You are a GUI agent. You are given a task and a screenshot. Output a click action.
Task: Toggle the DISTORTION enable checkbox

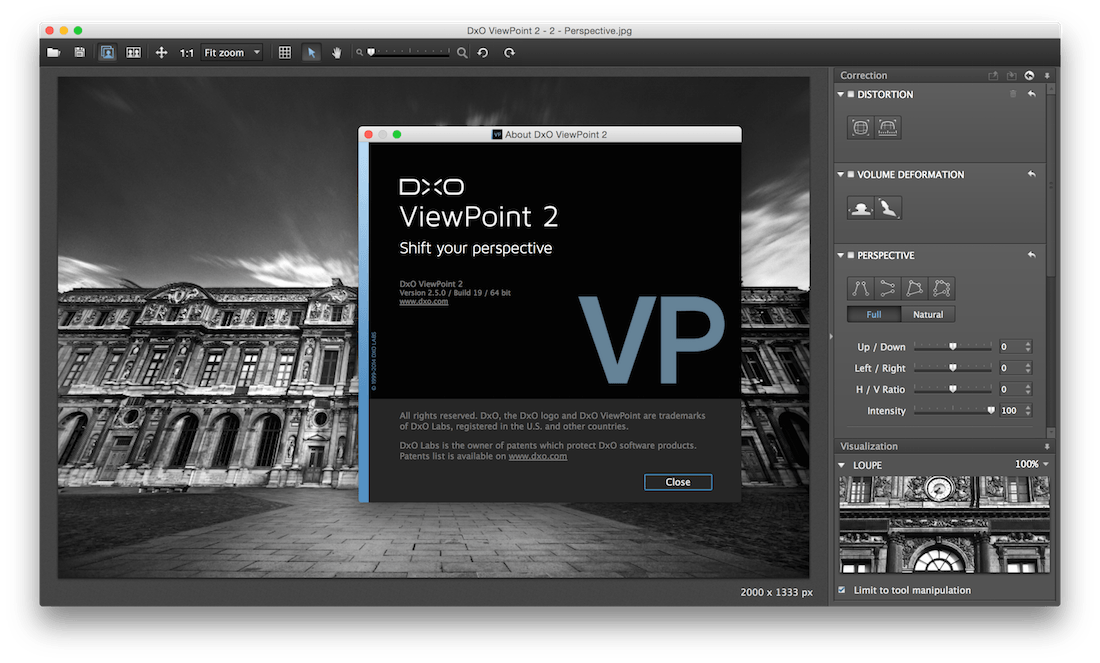pos(851,94)
